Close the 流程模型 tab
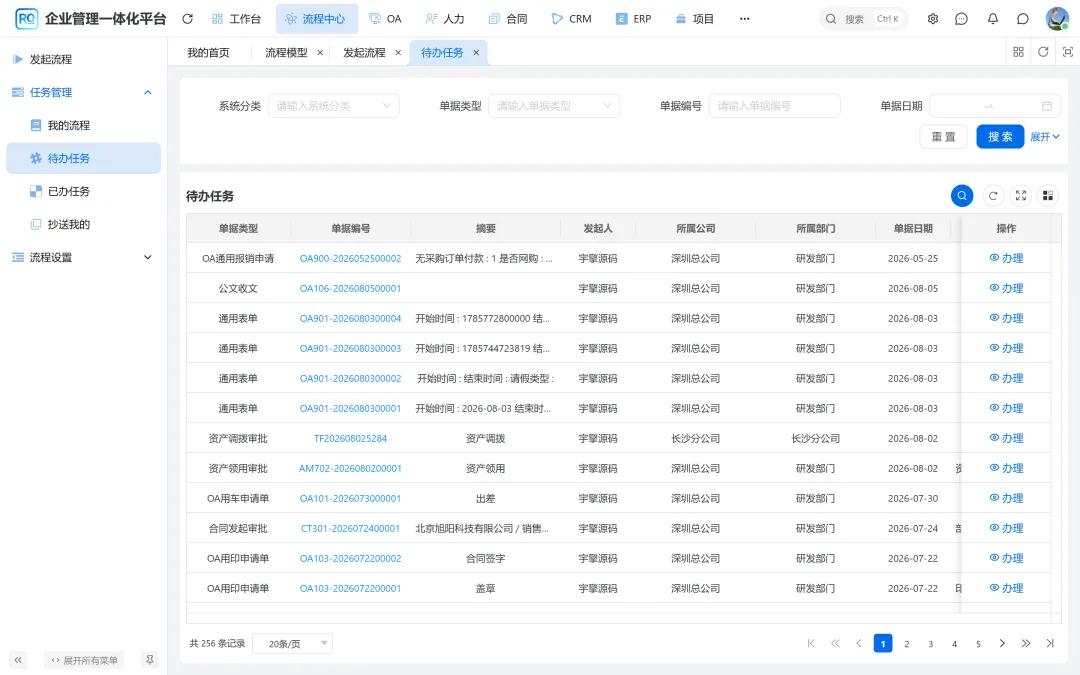 tap(320, 52)
